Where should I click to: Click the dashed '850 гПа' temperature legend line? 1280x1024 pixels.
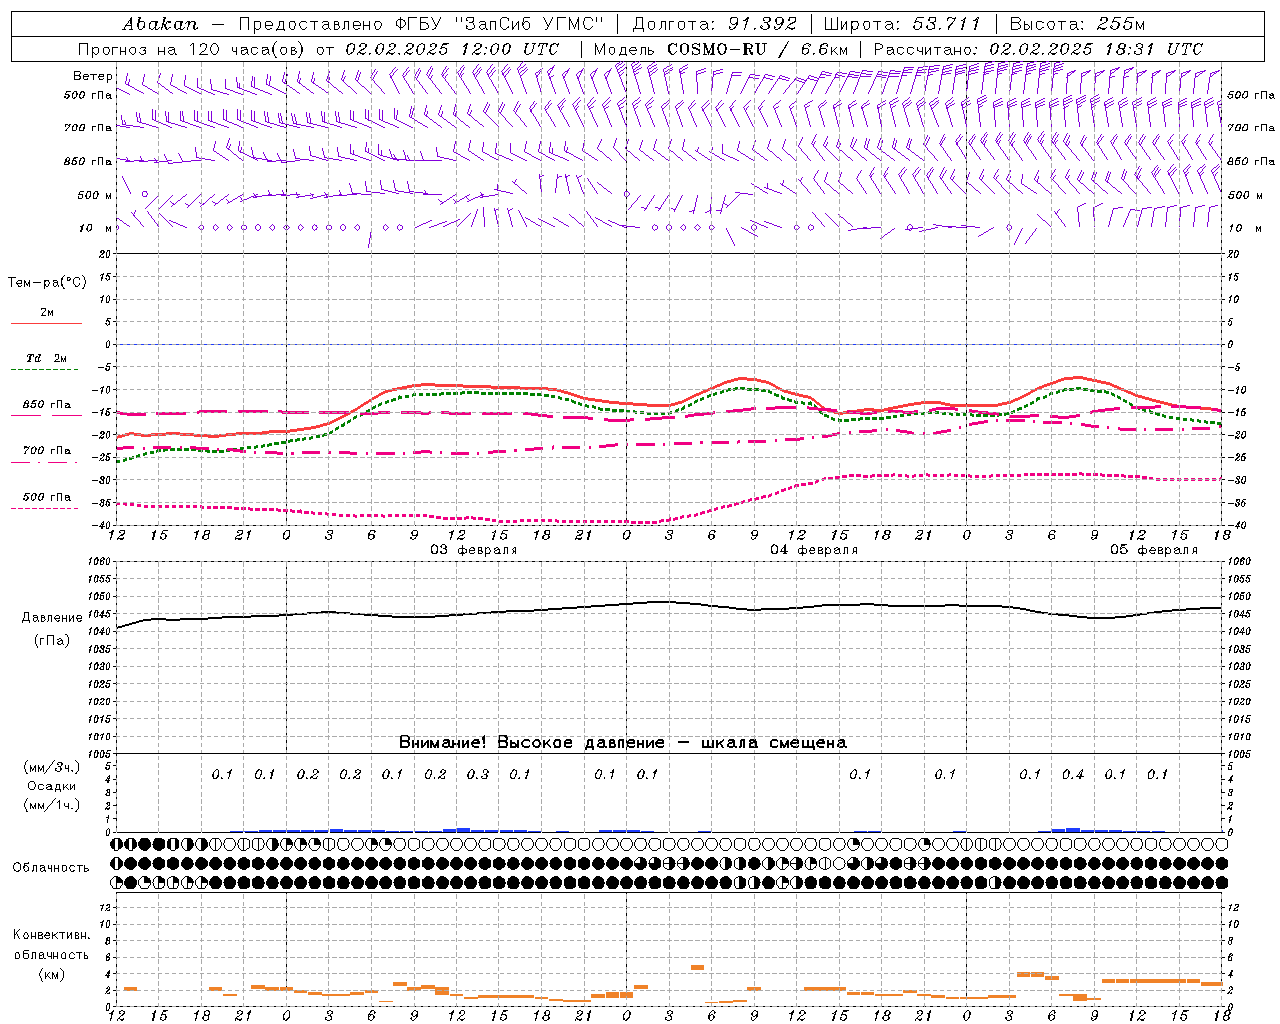(46, 415)
